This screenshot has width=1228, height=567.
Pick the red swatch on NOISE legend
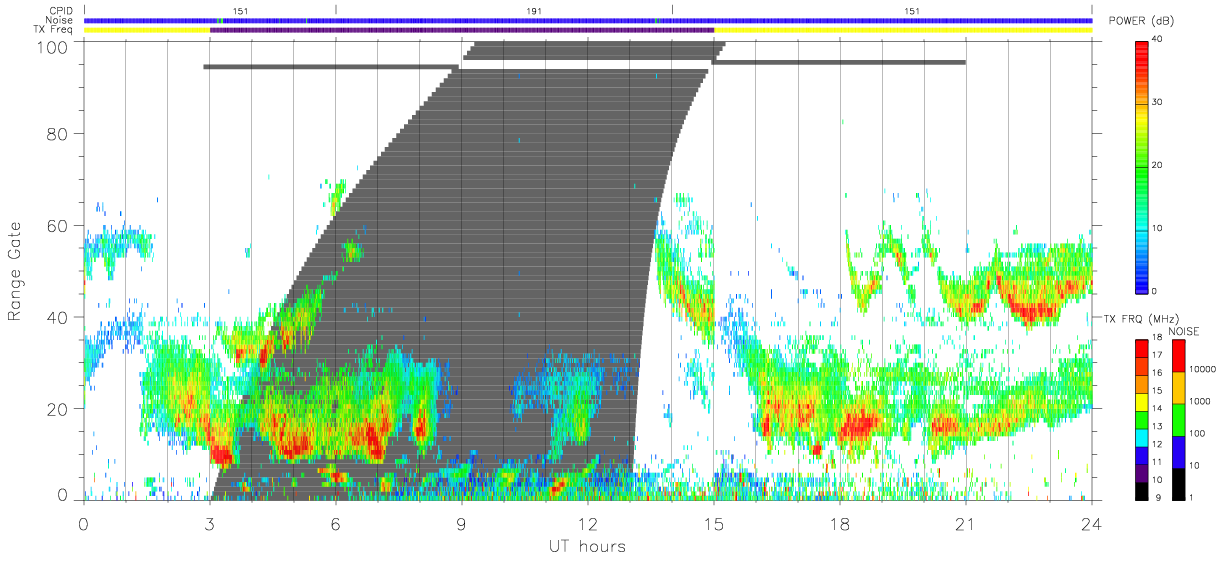(x=1179, y=356)
